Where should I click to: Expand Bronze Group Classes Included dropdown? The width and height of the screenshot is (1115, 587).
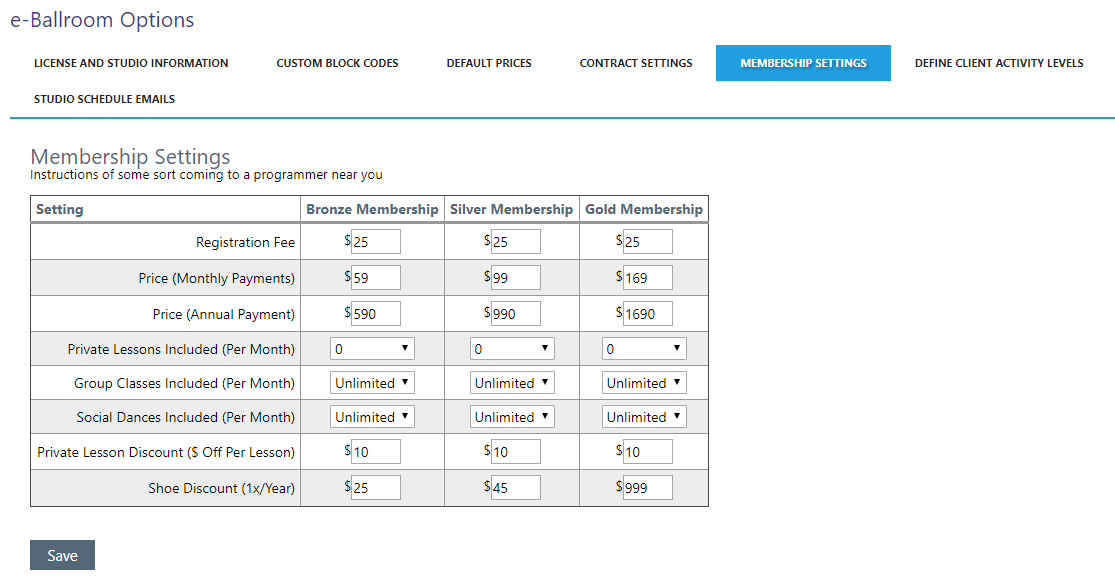(372, 383)
